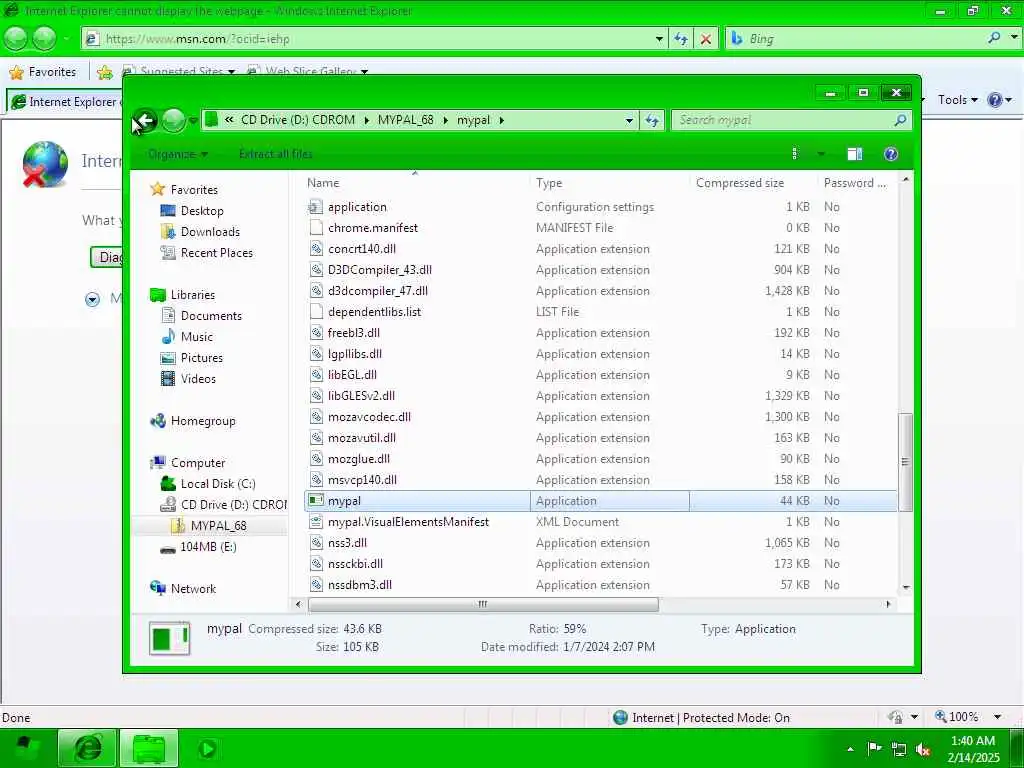Click CD Drive (D:) CDROM in the breadcrumb

tap(298, 120)
